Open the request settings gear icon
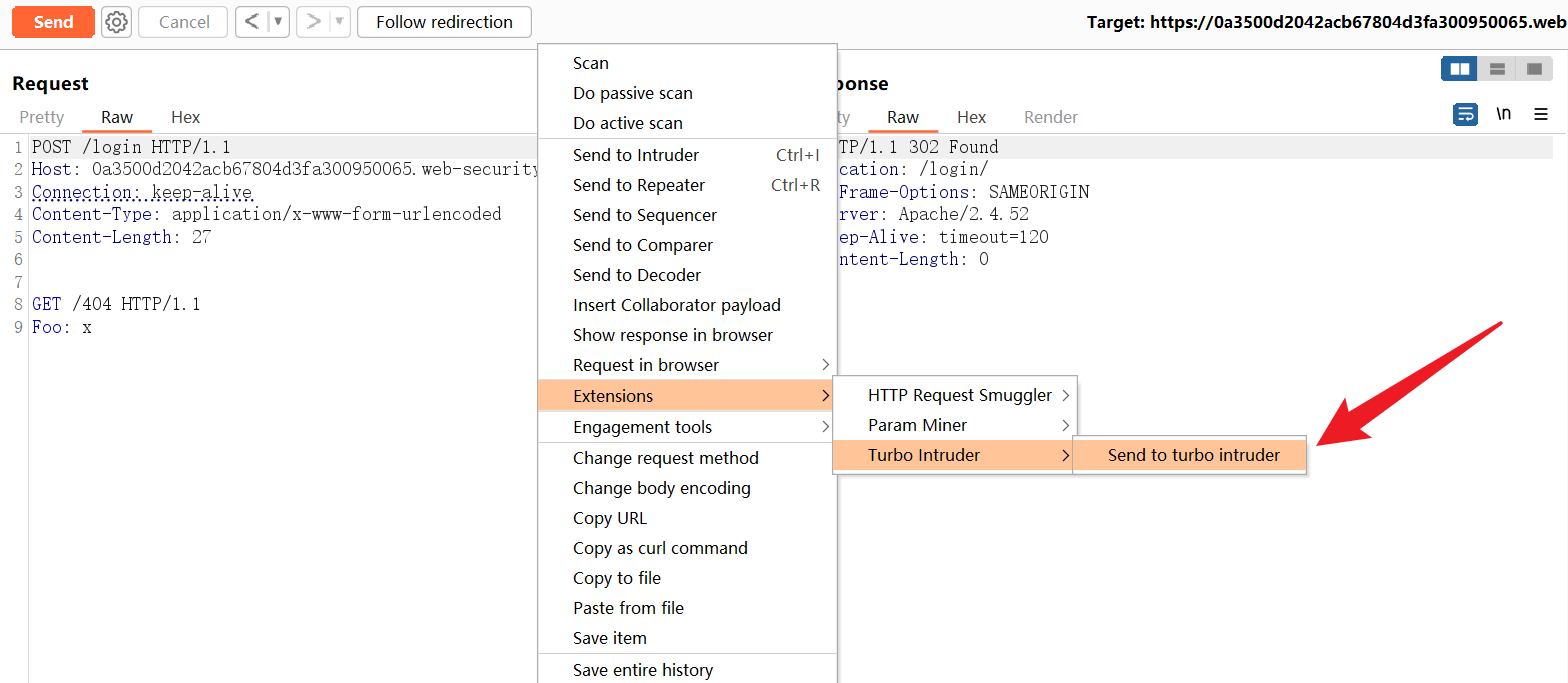 coord(117,22)
